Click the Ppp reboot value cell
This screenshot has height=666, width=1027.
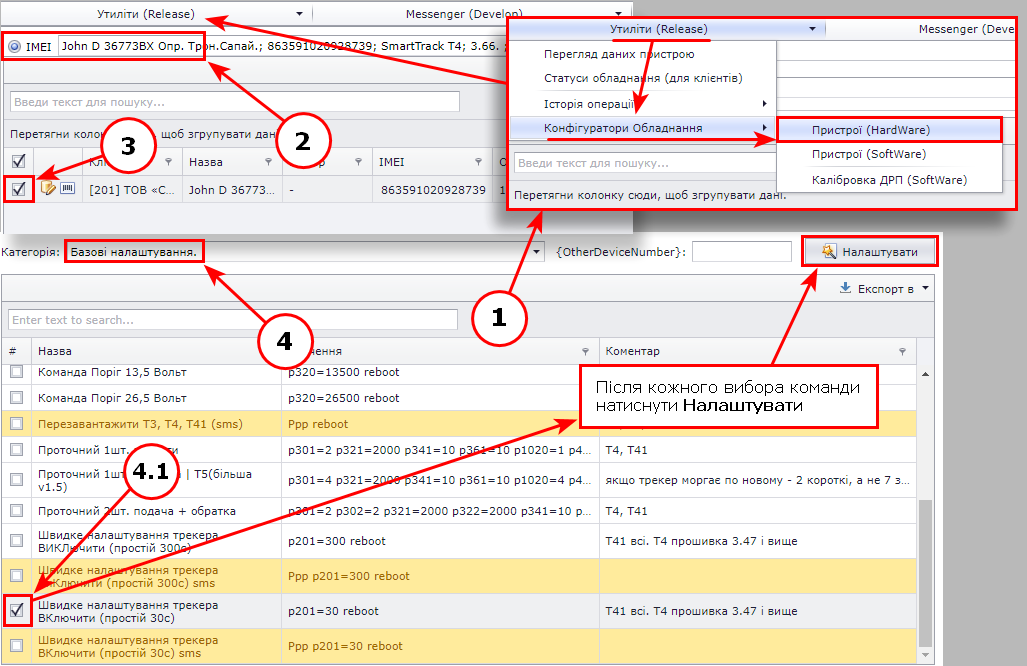point(440,424)
